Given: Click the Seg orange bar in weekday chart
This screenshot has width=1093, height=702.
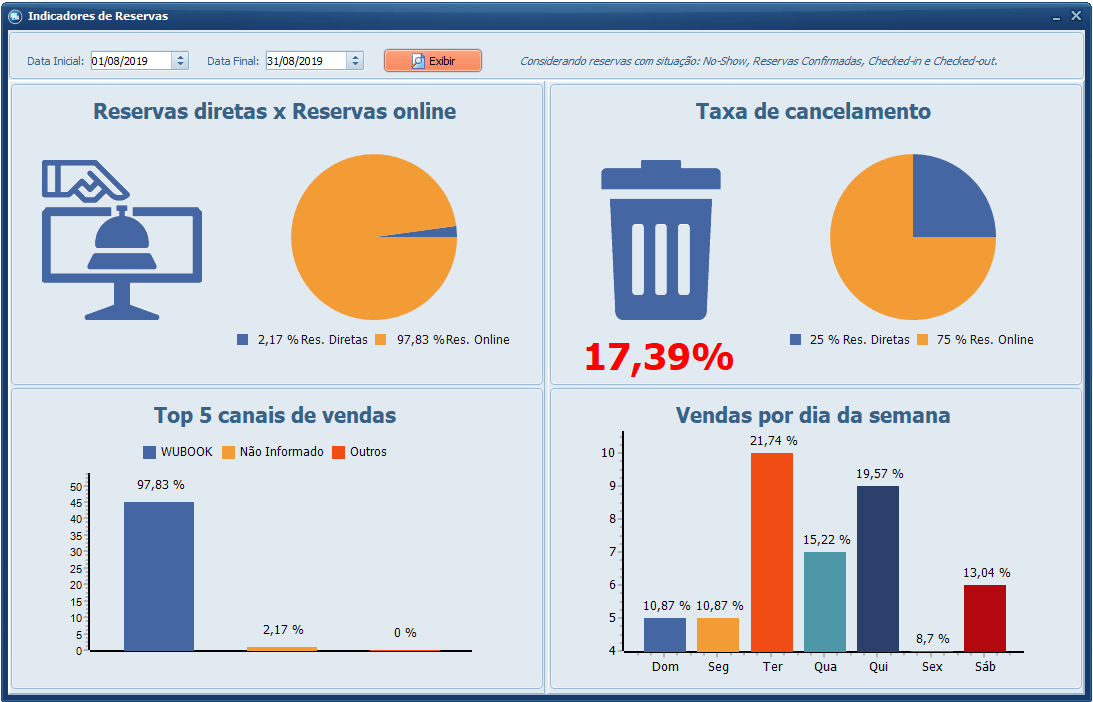Looking at the screenshot, I should (718, 634).
